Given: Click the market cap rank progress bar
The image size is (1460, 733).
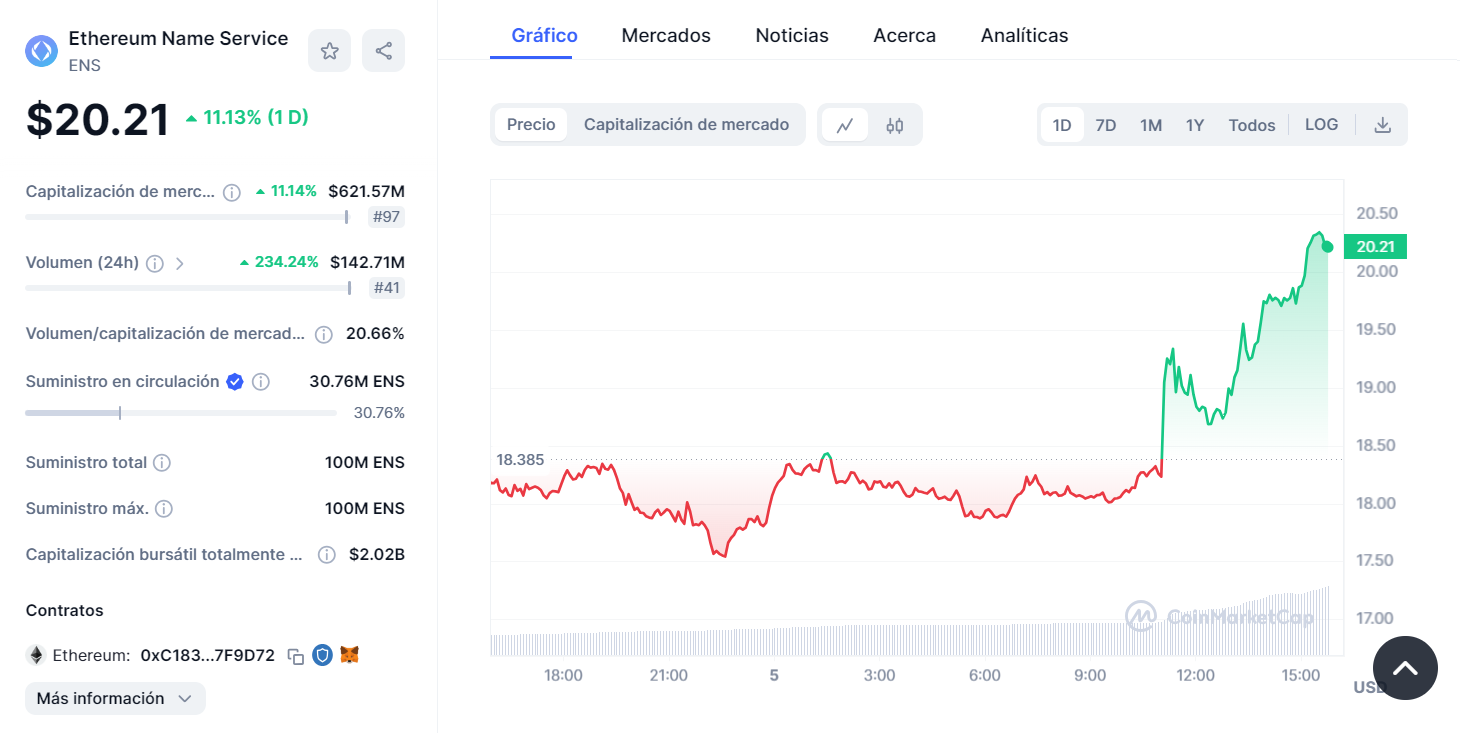Looking at the screenshot, I should point(187,217).
